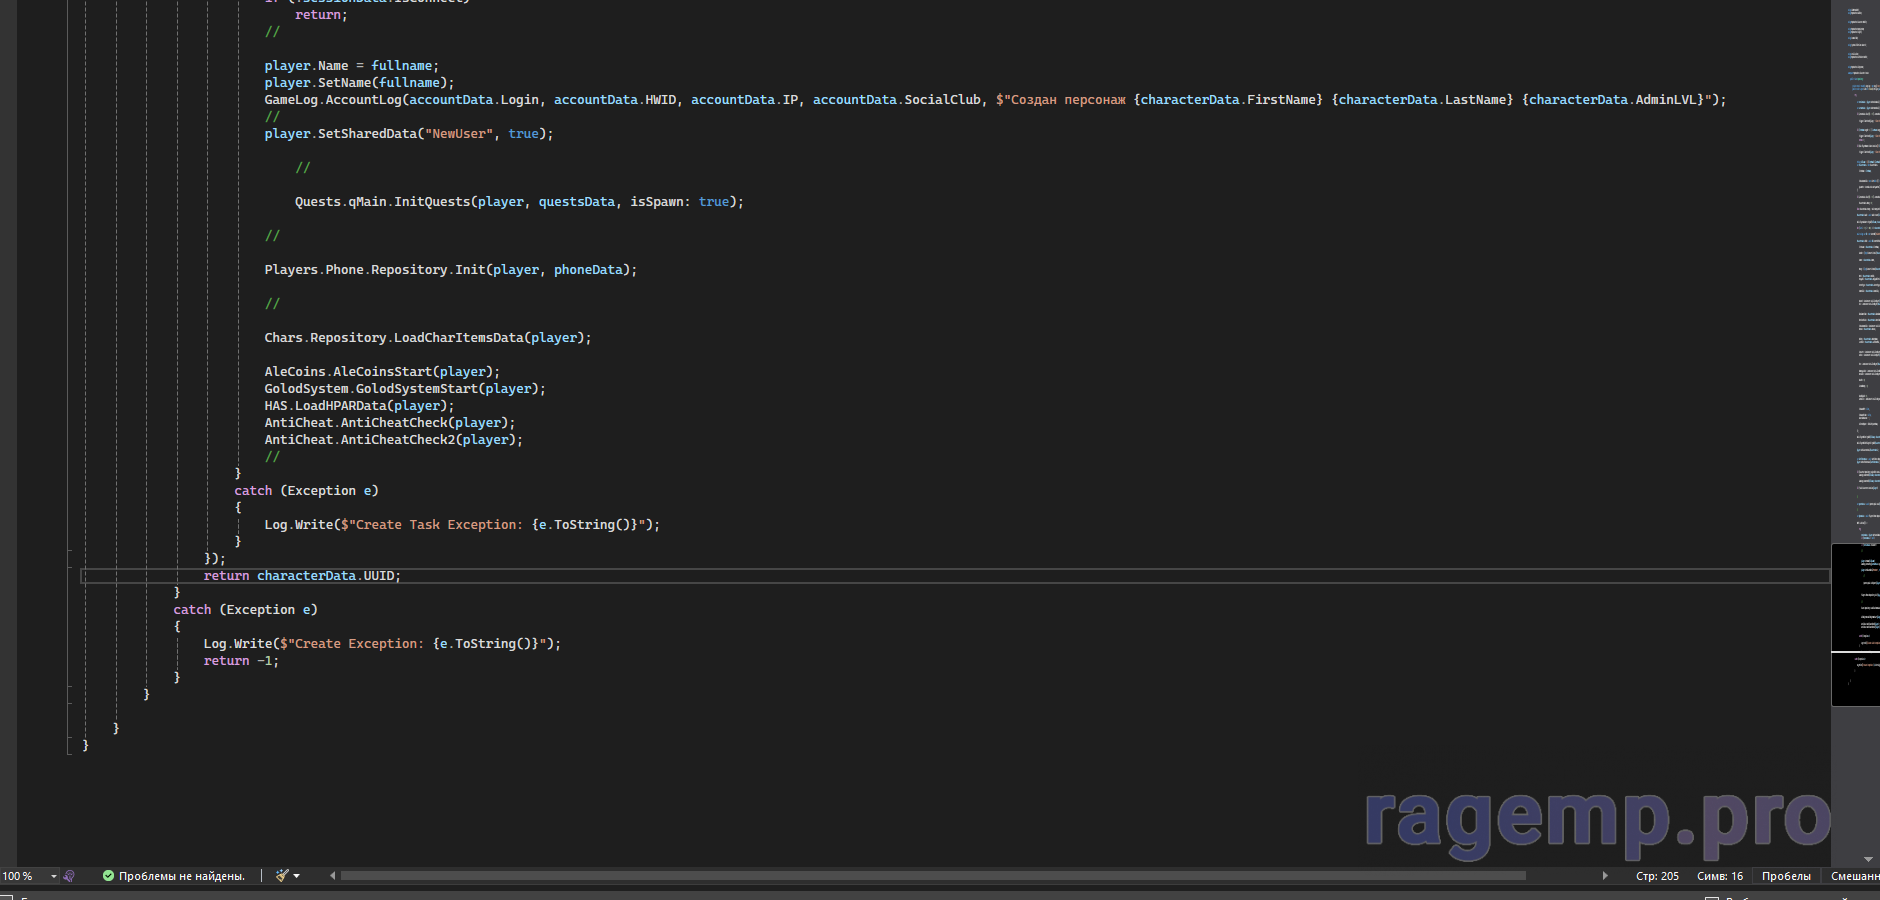Click LoadCharItemsData in the Chars.Repository line
The width and height of the screenshot is (1880, 900).
pos(458,338)
